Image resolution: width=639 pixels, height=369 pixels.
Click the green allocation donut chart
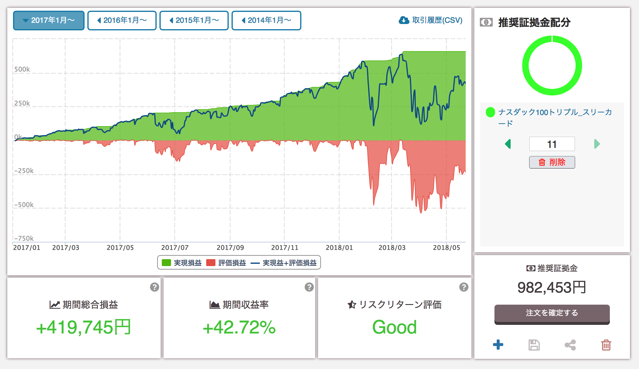click(552, 66)
